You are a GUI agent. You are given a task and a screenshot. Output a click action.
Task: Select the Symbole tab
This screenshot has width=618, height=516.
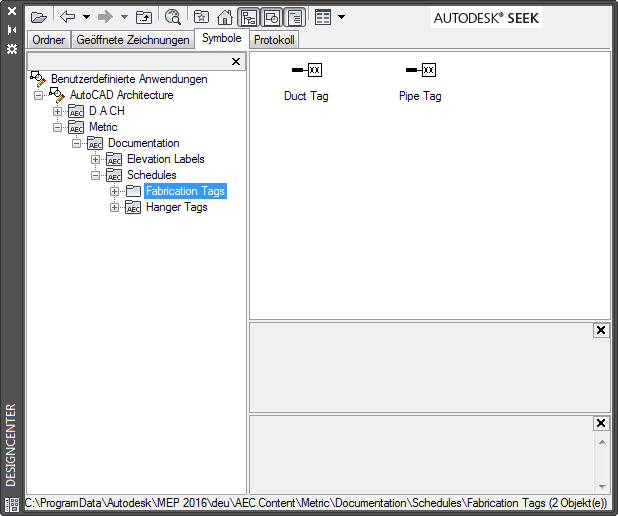tap(222, 38)
